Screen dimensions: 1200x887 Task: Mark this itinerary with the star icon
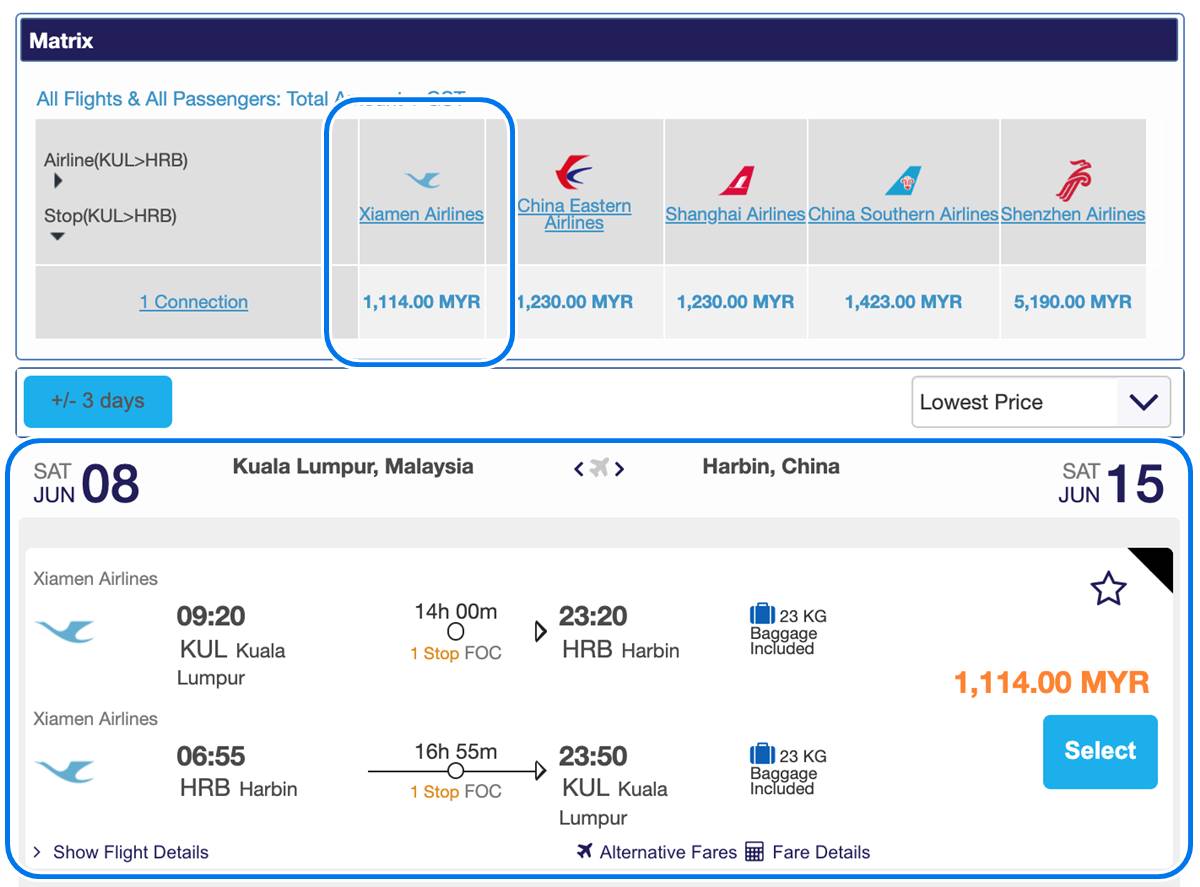(x=1108, y=589)
